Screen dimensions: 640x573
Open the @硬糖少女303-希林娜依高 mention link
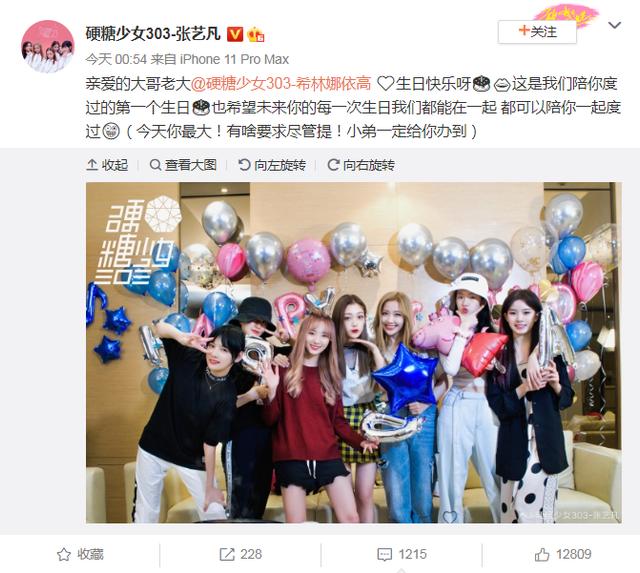(281, 84)
